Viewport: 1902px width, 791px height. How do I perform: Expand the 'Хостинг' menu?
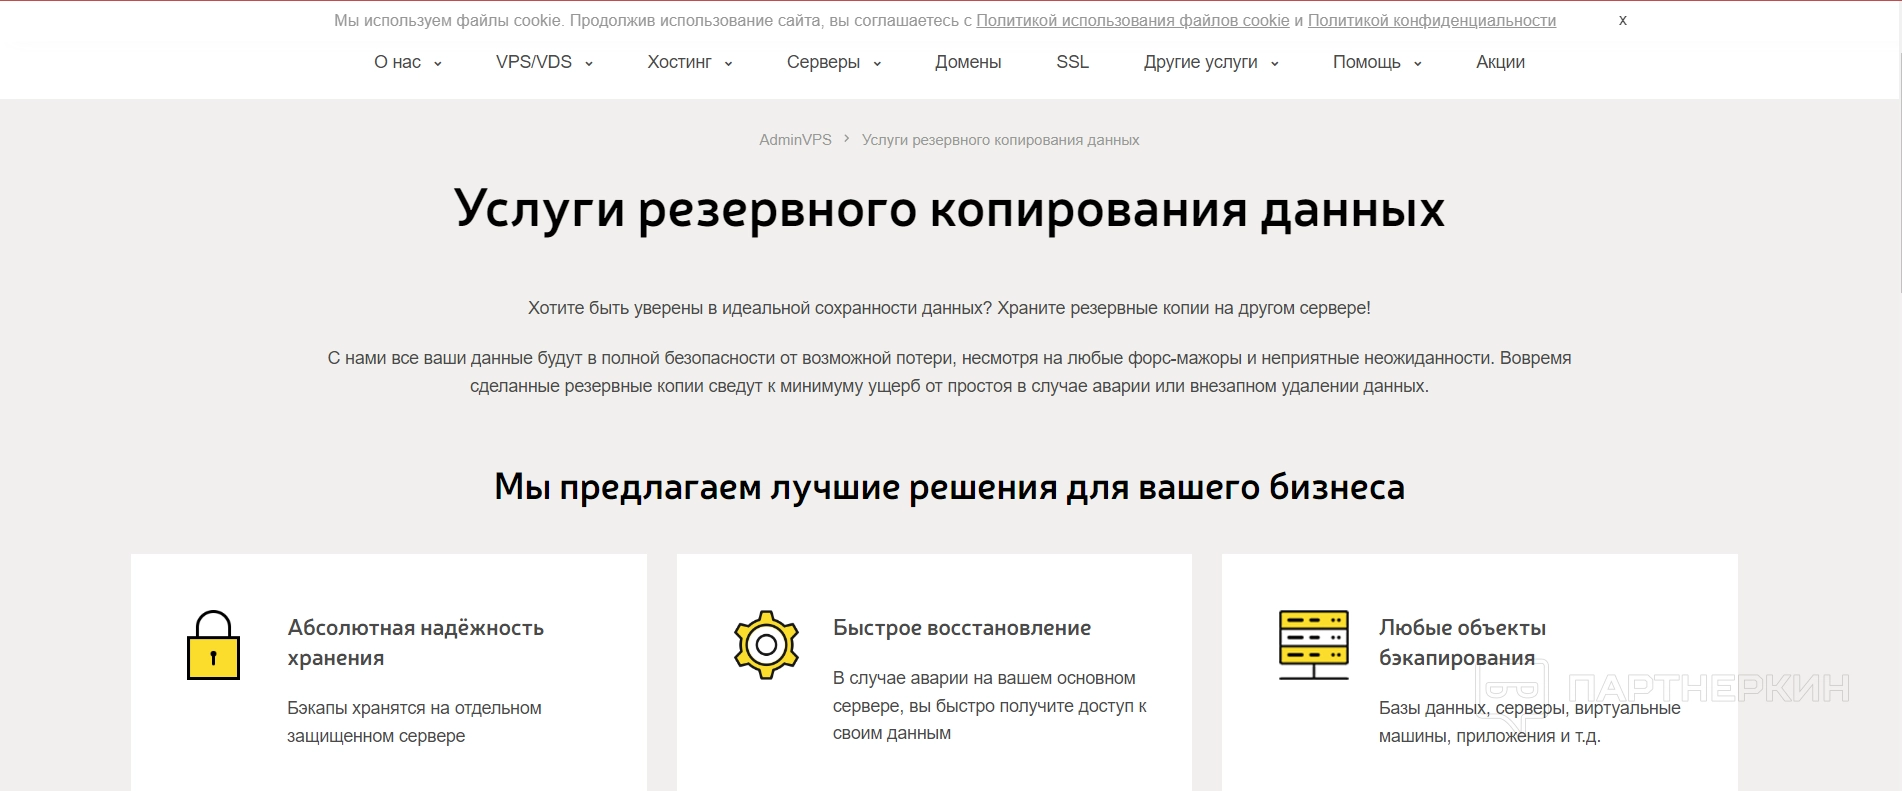pyautogui.click(x=689, y=62)
